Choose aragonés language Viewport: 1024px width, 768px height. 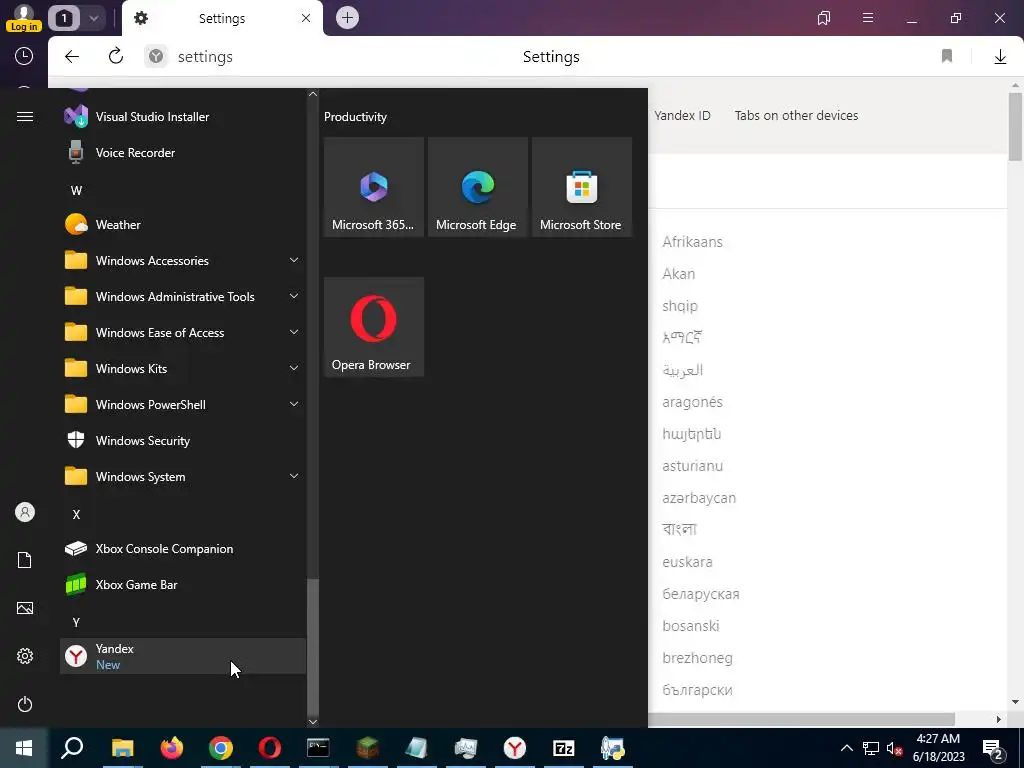tap(692, 402)
